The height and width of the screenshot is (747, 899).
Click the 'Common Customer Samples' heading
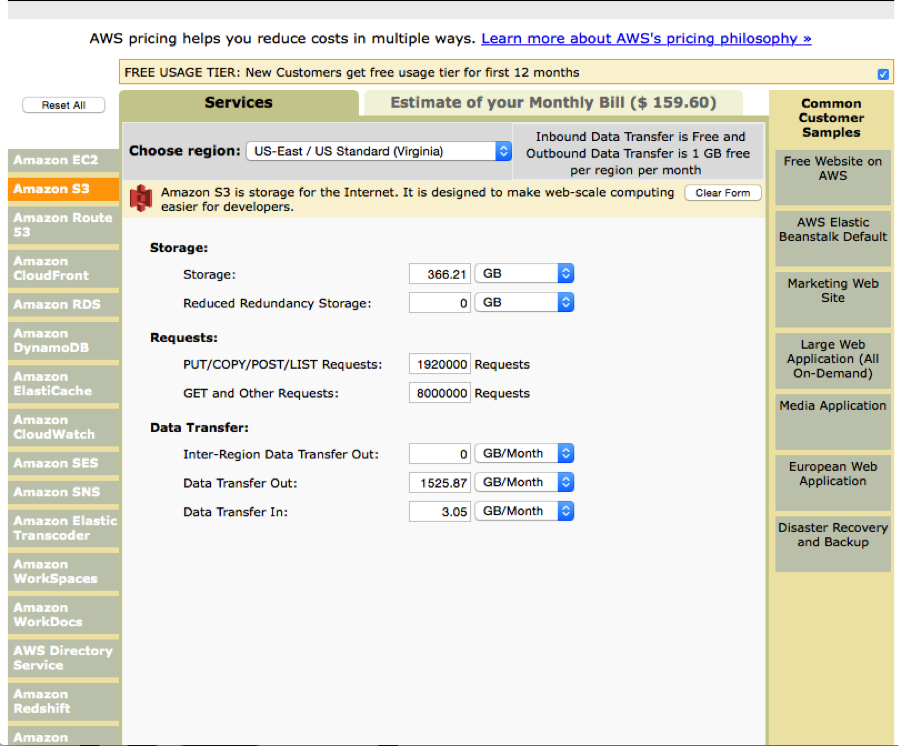coord(831,118)
